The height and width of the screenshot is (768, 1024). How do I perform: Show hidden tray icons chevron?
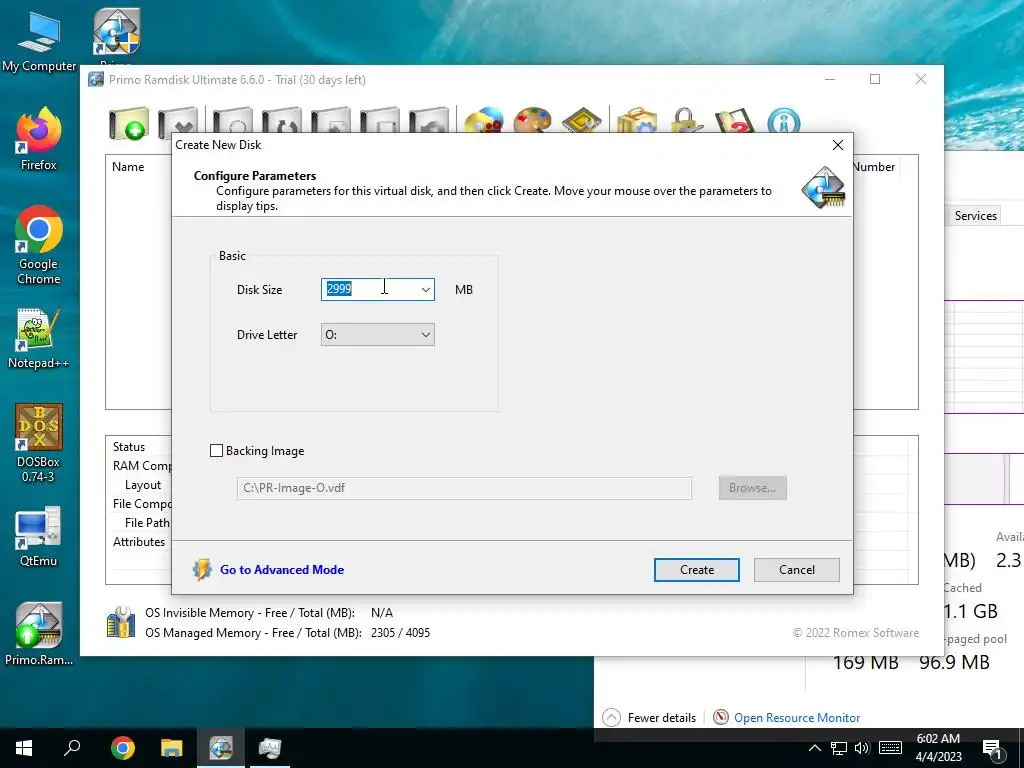pyautogui.click(x=815, y=748)
